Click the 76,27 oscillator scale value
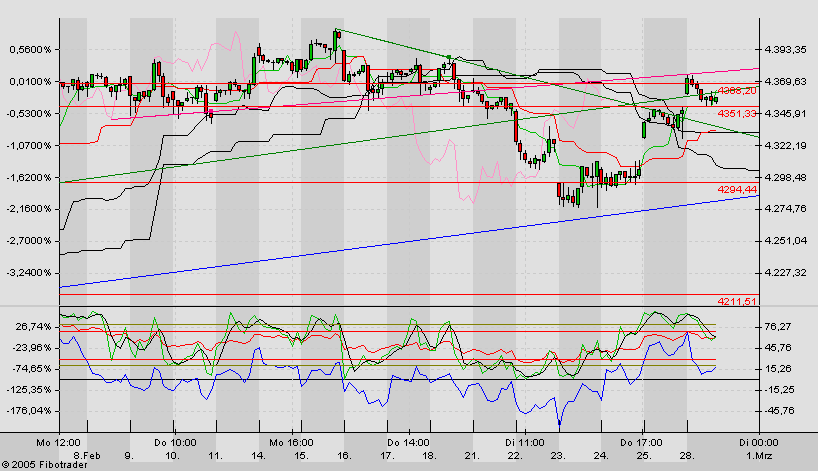The width and height of the screenshot is (818, 471). [x=777, y=327]
